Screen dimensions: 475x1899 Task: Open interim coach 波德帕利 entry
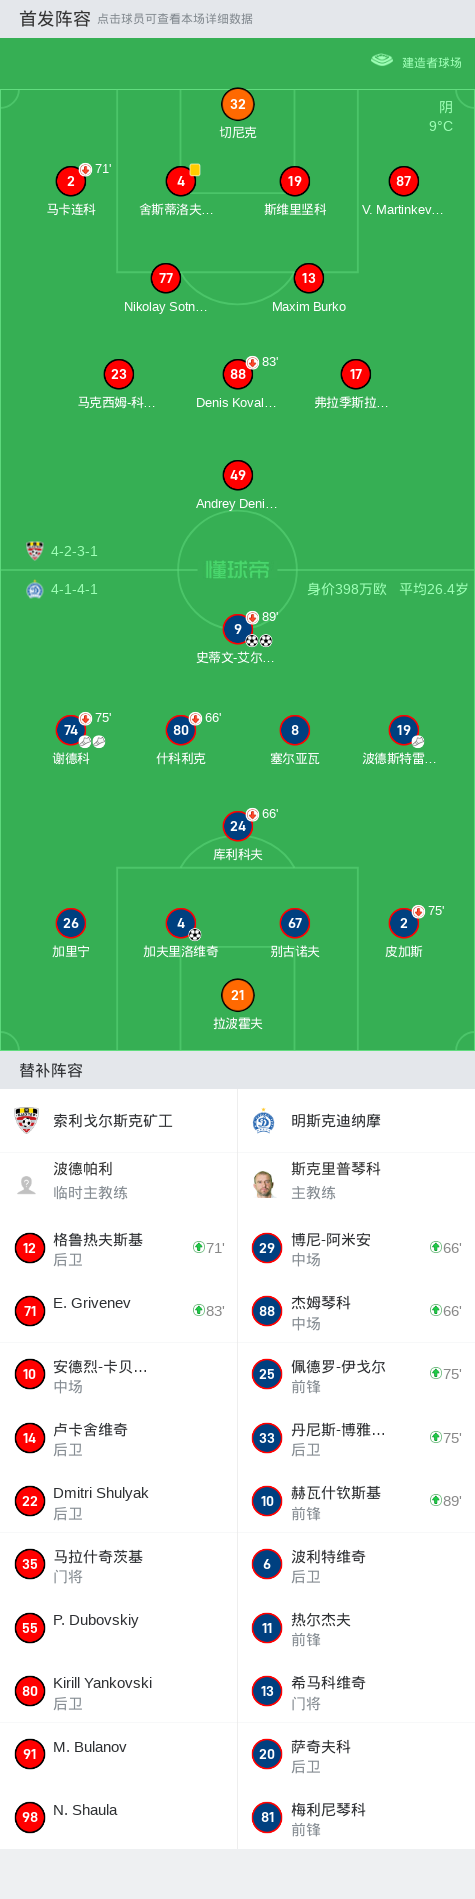(119, 1184)
